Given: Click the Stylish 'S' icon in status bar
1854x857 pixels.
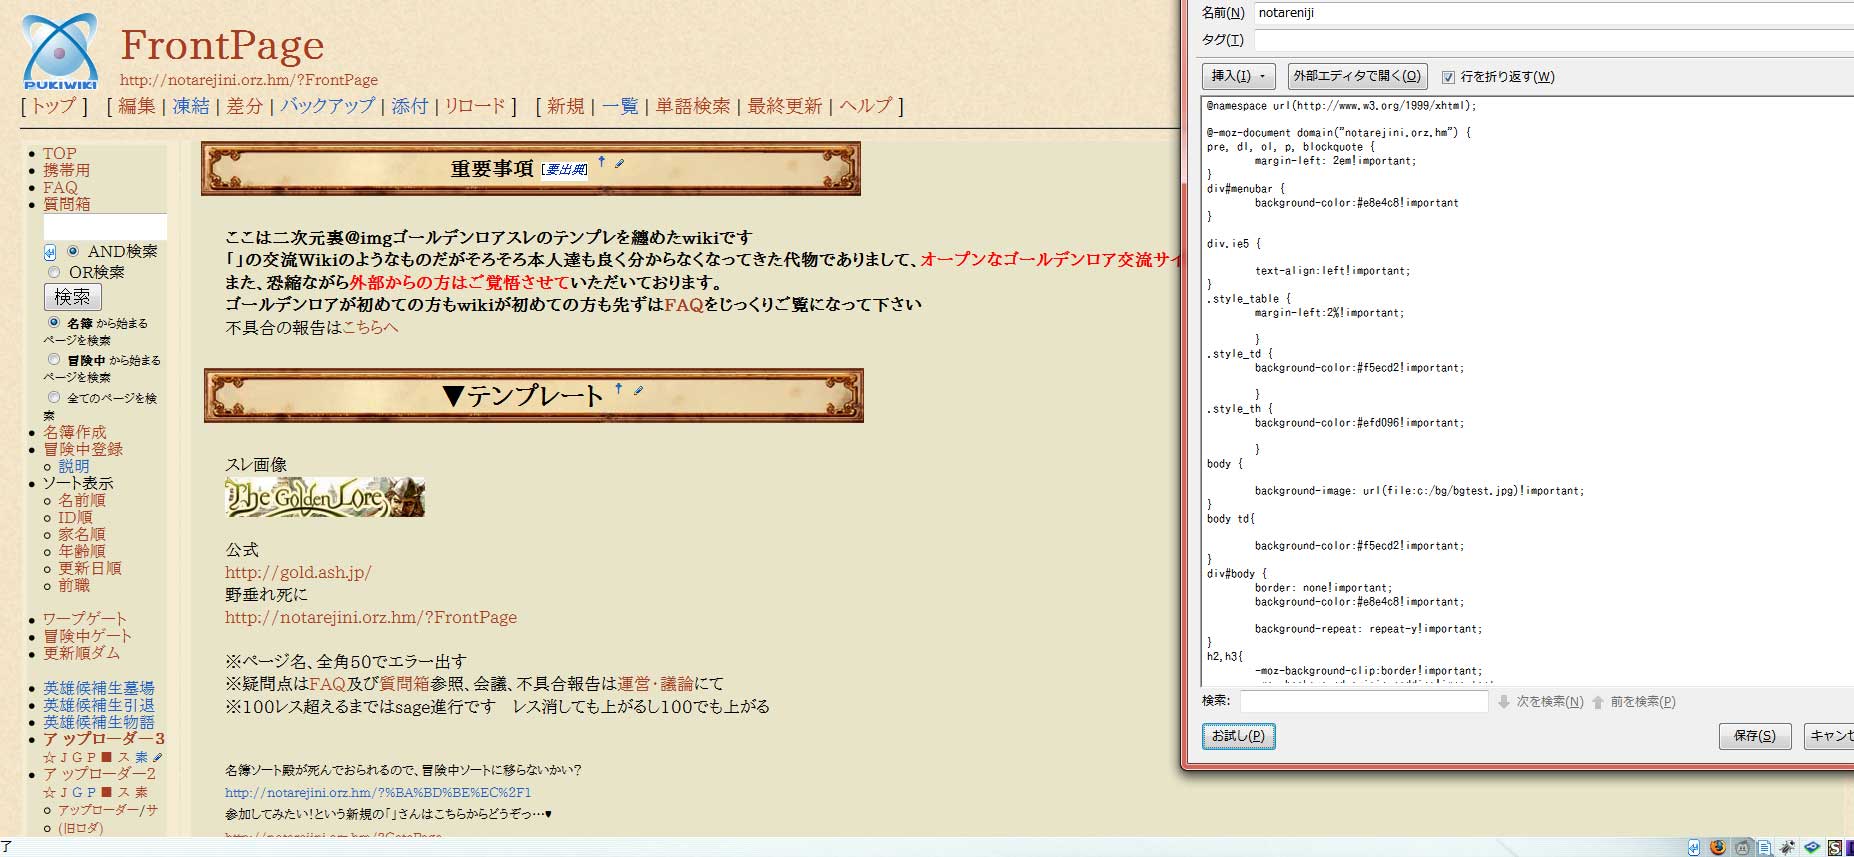Looking at the screenshot, I should coord(1835,847).
